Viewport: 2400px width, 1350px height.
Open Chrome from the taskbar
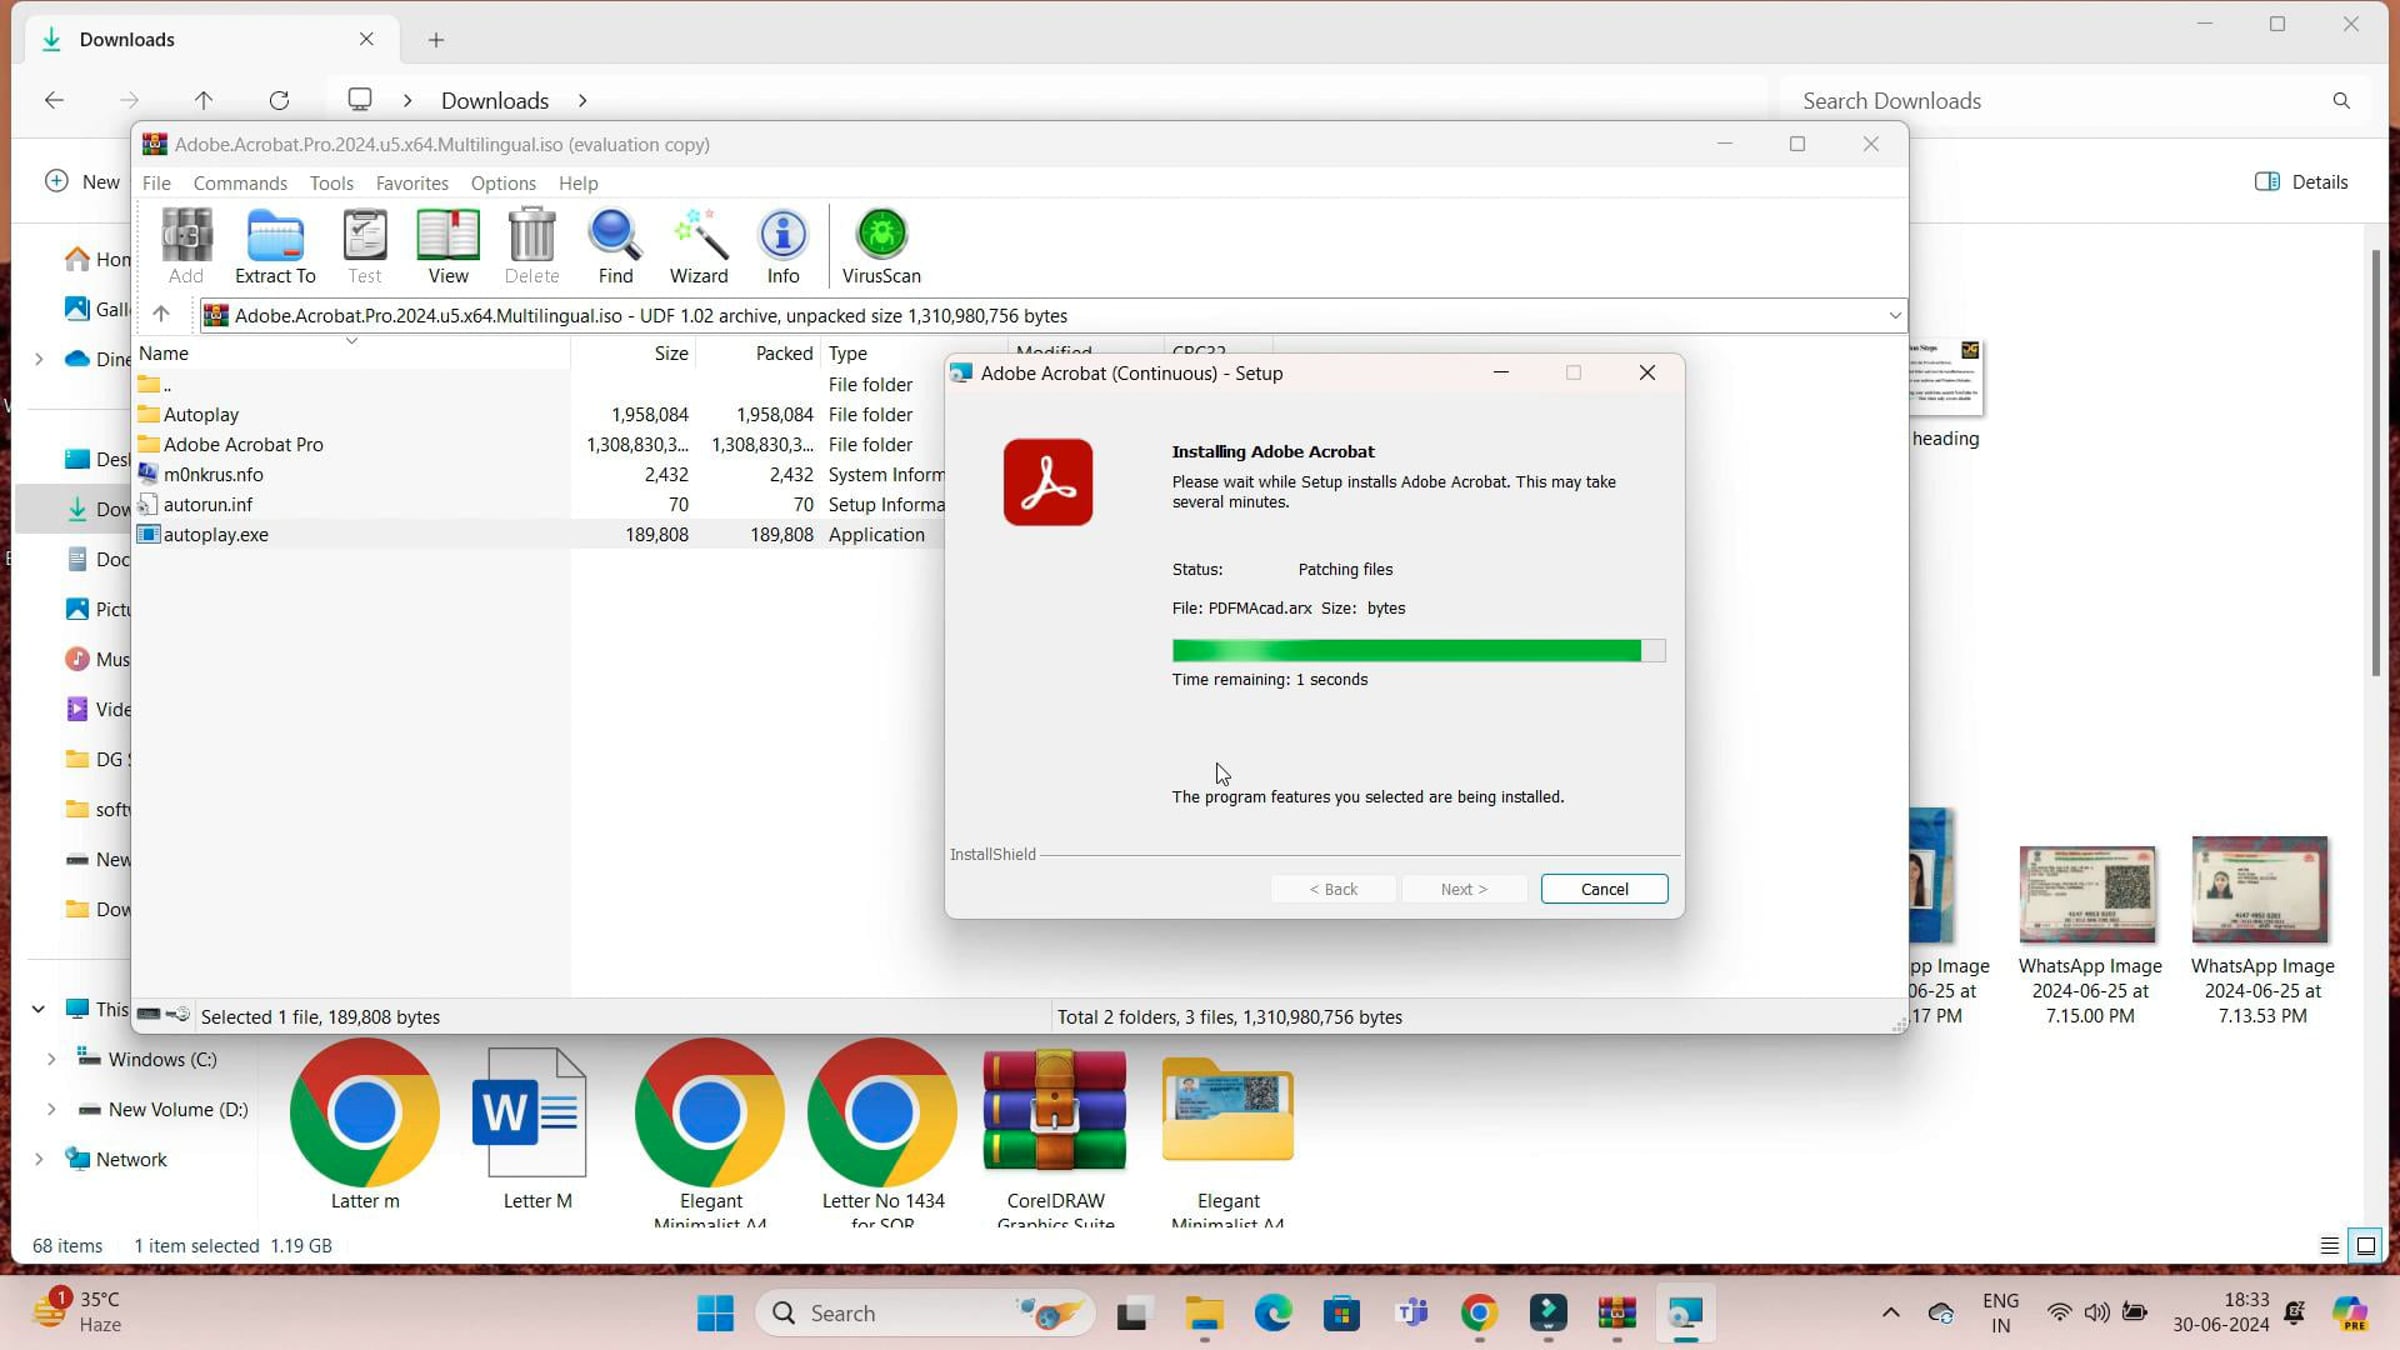coord(1479,1312)
